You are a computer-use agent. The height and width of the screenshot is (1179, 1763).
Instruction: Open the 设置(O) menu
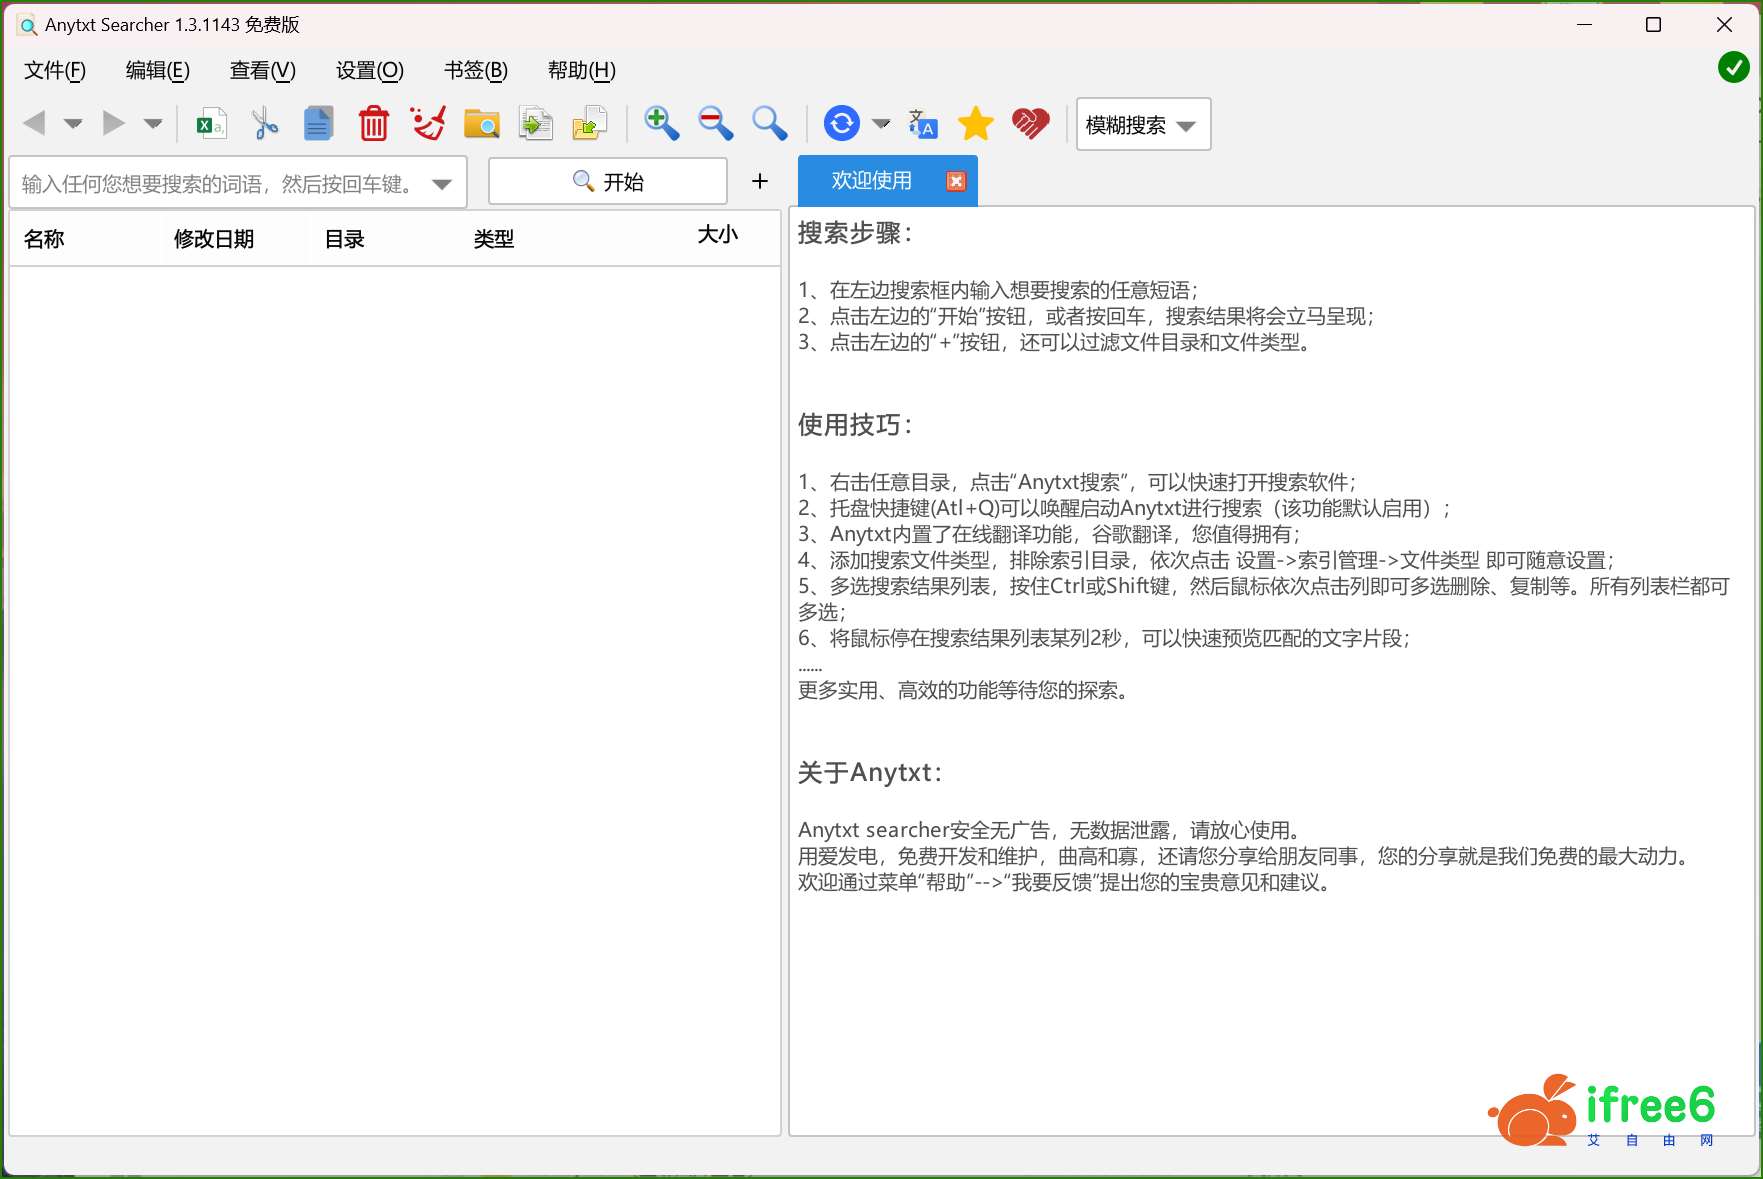369,70
